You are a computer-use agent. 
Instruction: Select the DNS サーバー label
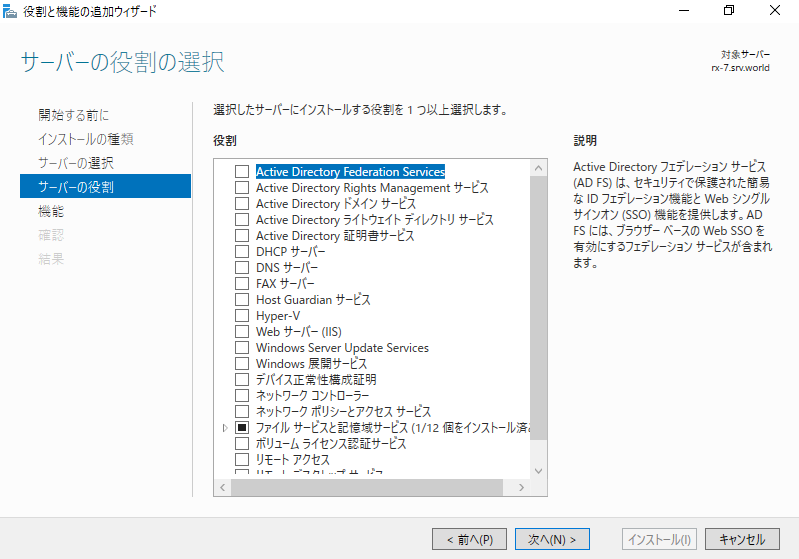[286, 268]
